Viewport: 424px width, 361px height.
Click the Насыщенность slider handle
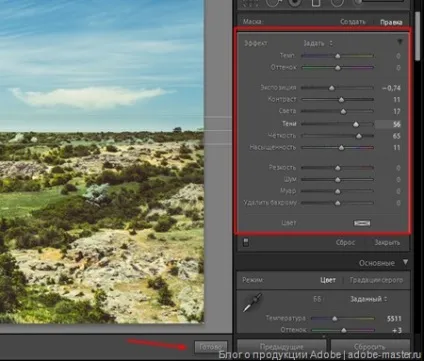[341, 147]
